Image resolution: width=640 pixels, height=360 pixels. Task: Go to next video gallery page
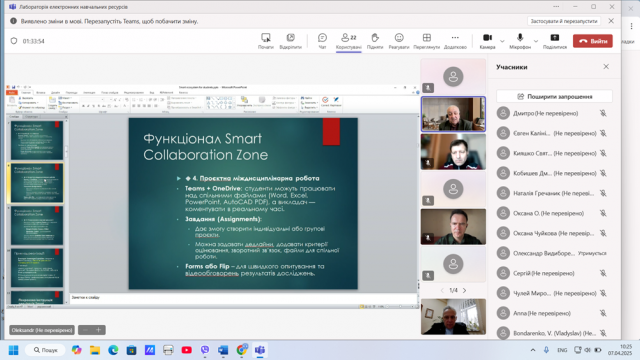pos(464,290)
